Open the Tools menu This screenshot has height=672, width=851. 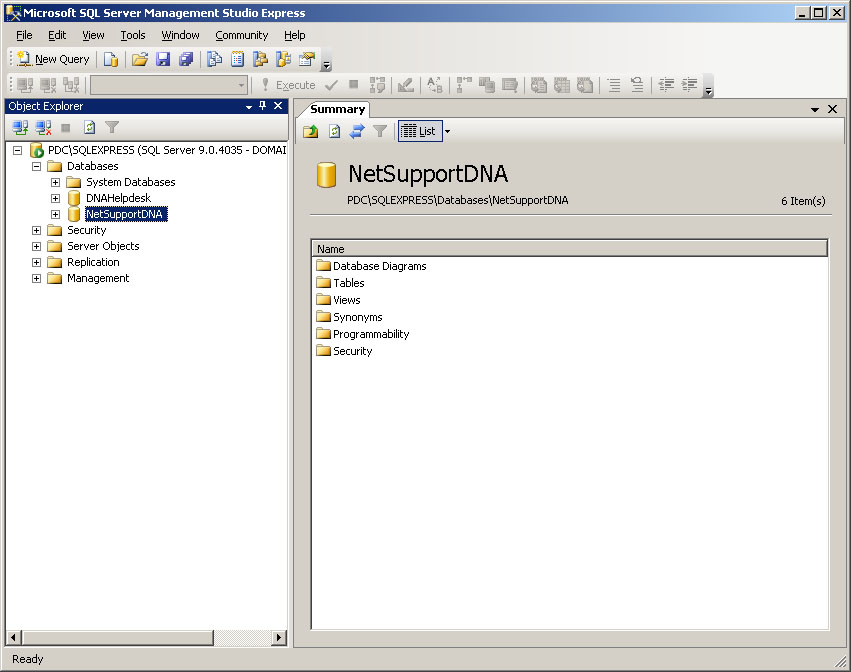coord(133,35)
